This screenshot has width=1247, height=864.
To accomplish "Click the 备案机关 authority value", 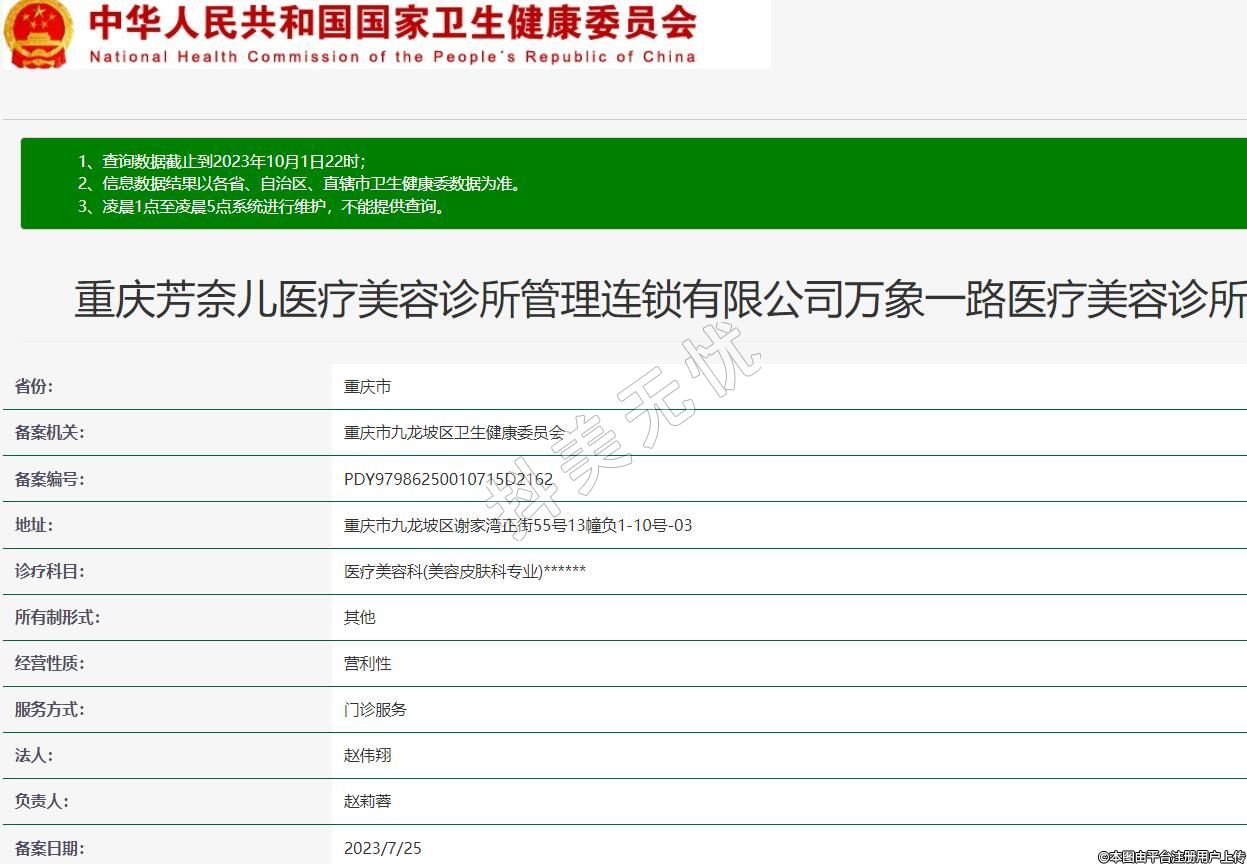I will tap(454, 433).
